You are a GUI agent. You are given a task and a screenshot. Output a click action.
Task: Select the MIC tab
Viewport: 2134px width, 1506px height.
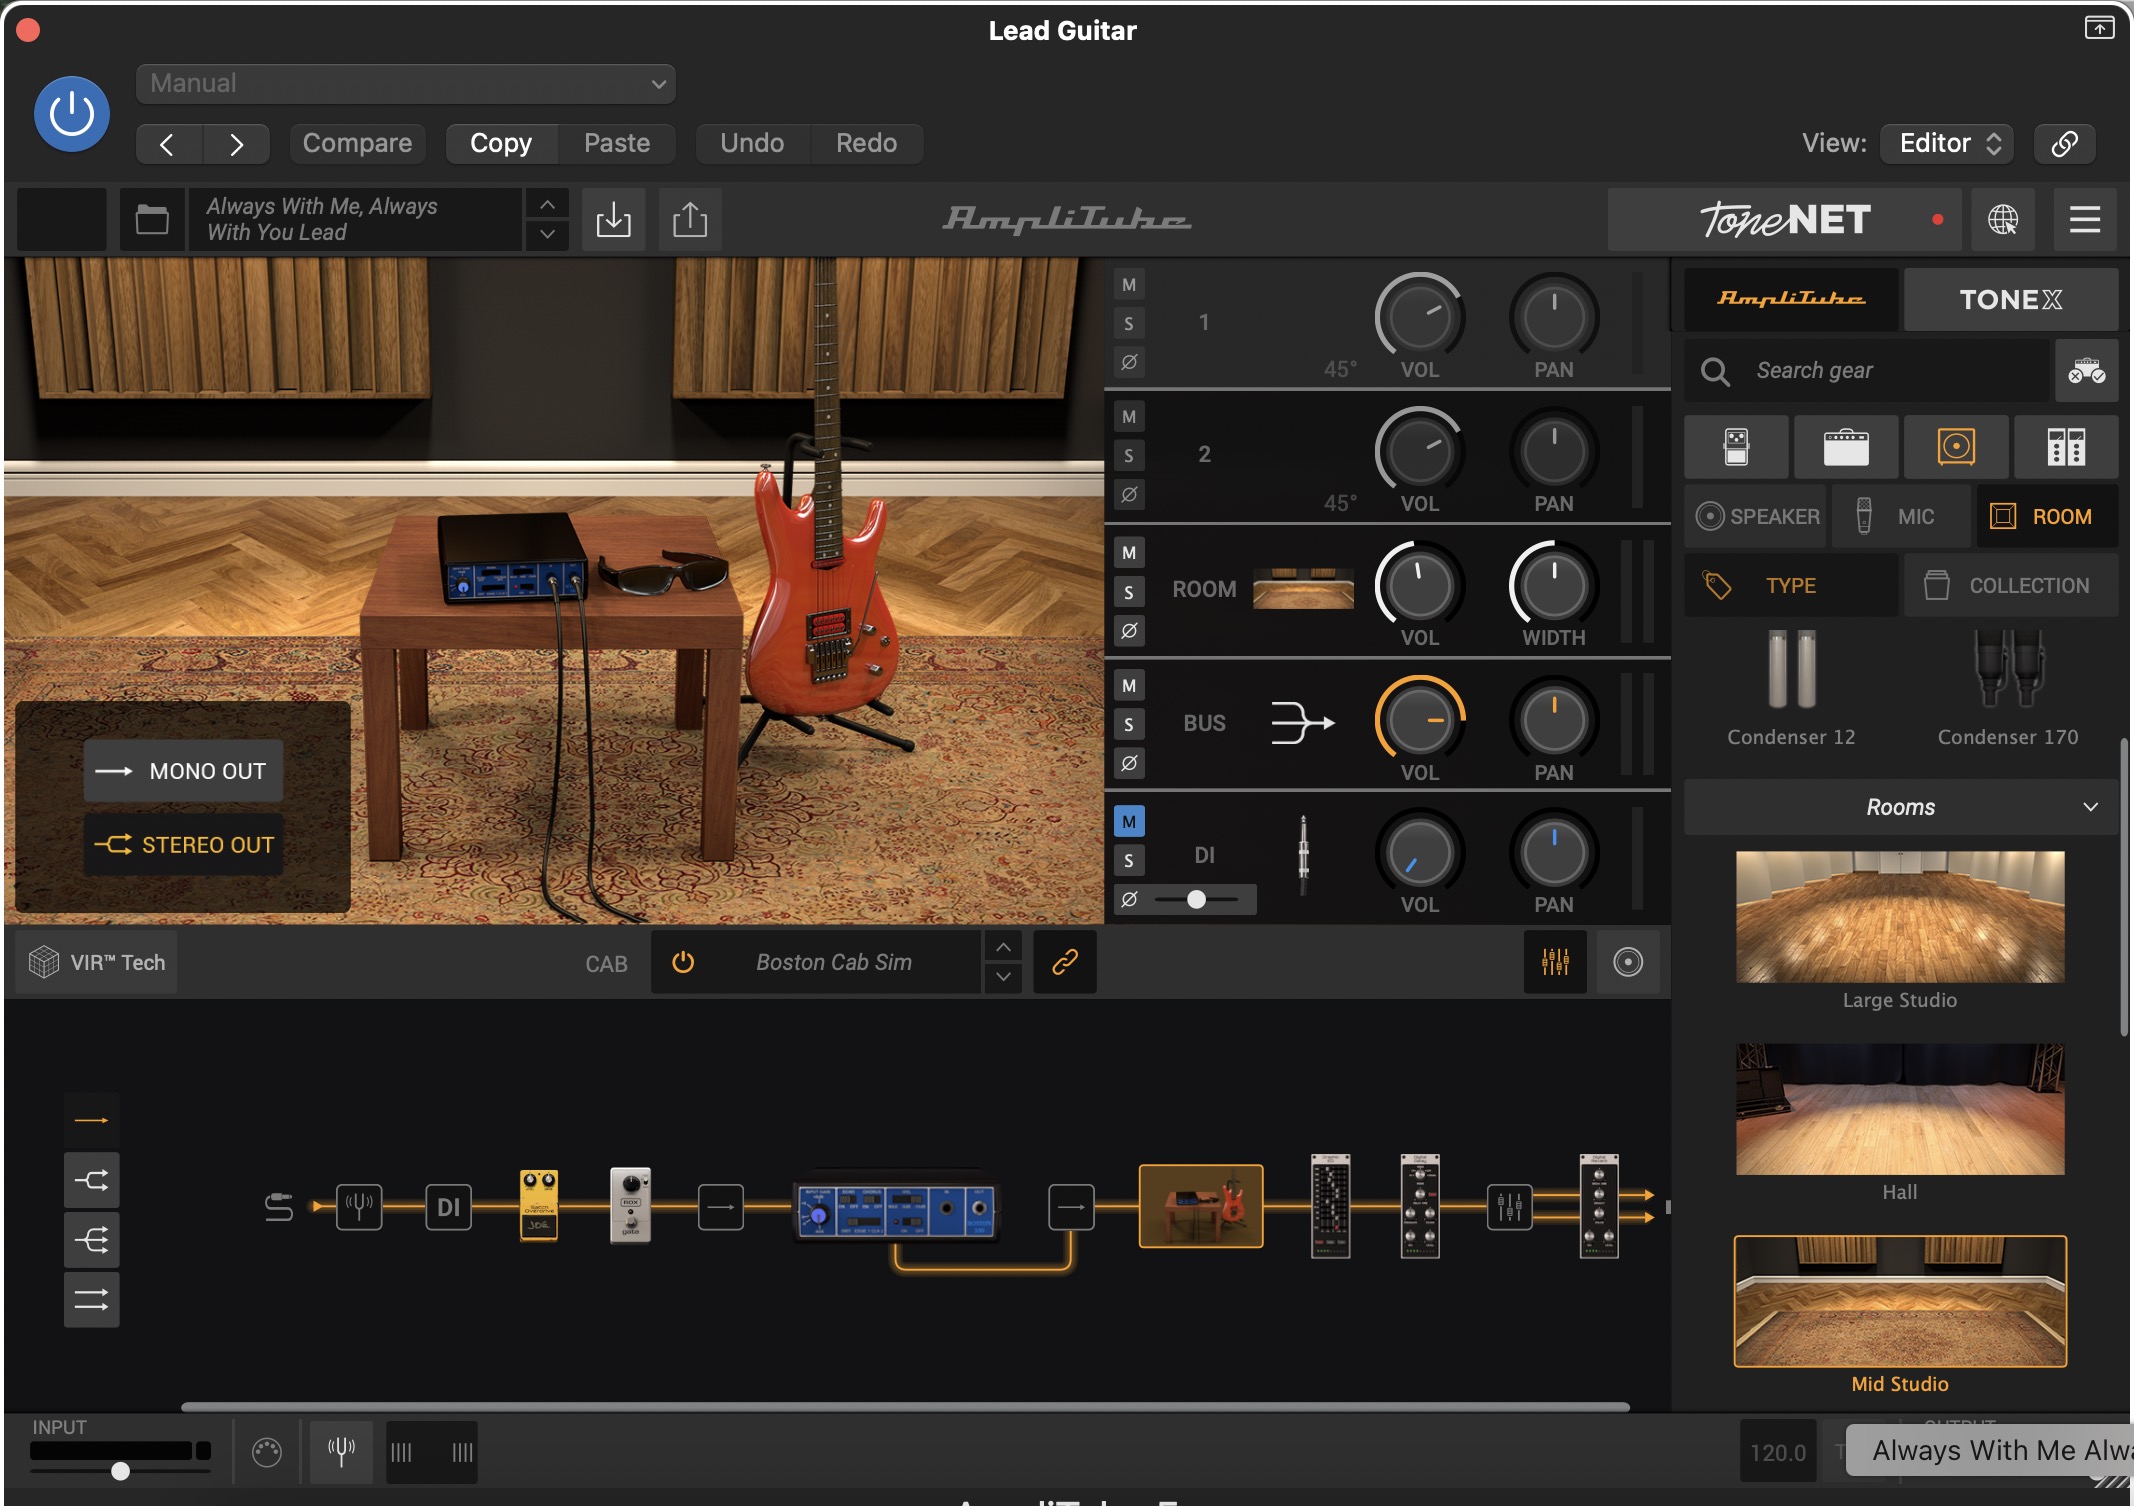click(1901, 517)
